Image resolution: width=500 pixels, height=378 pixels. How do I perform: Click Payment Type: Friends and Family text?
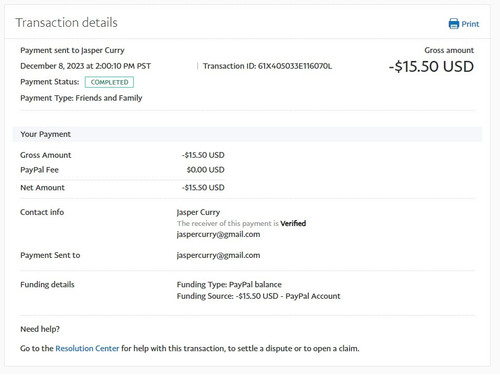pyautogui.click(x=81, y=98)
